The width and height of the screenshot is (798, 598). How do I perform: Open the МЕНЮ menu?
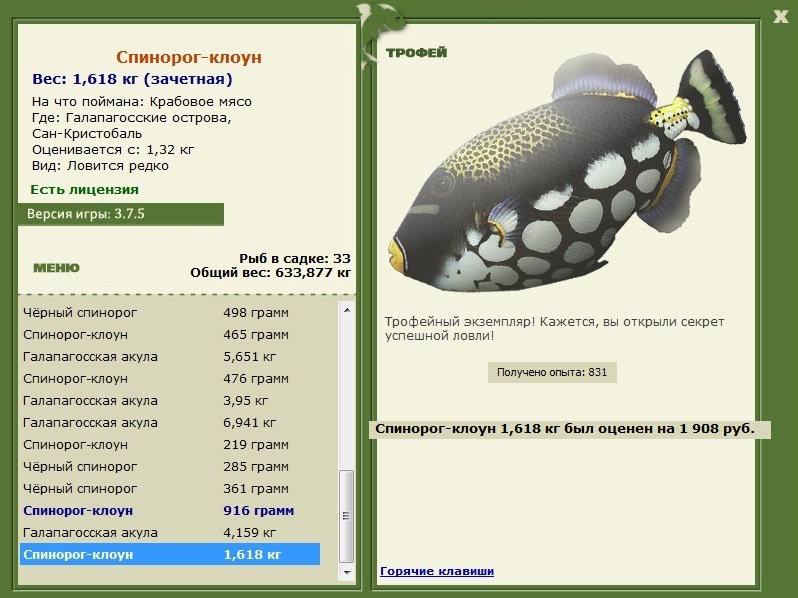56,268
